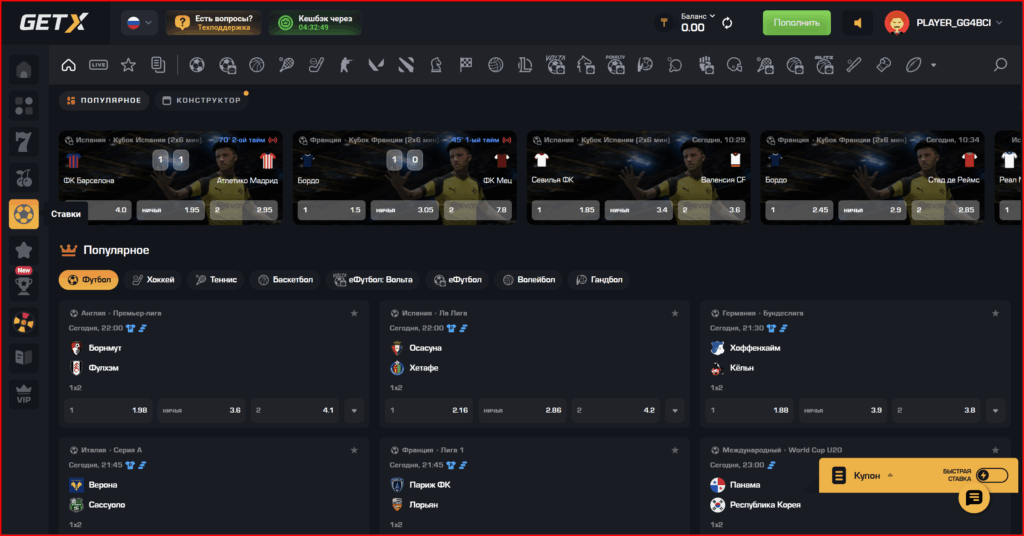This screenshot has height=536, width=1024.
Task: Click the sound speaker icon
Action: (857, 23)
